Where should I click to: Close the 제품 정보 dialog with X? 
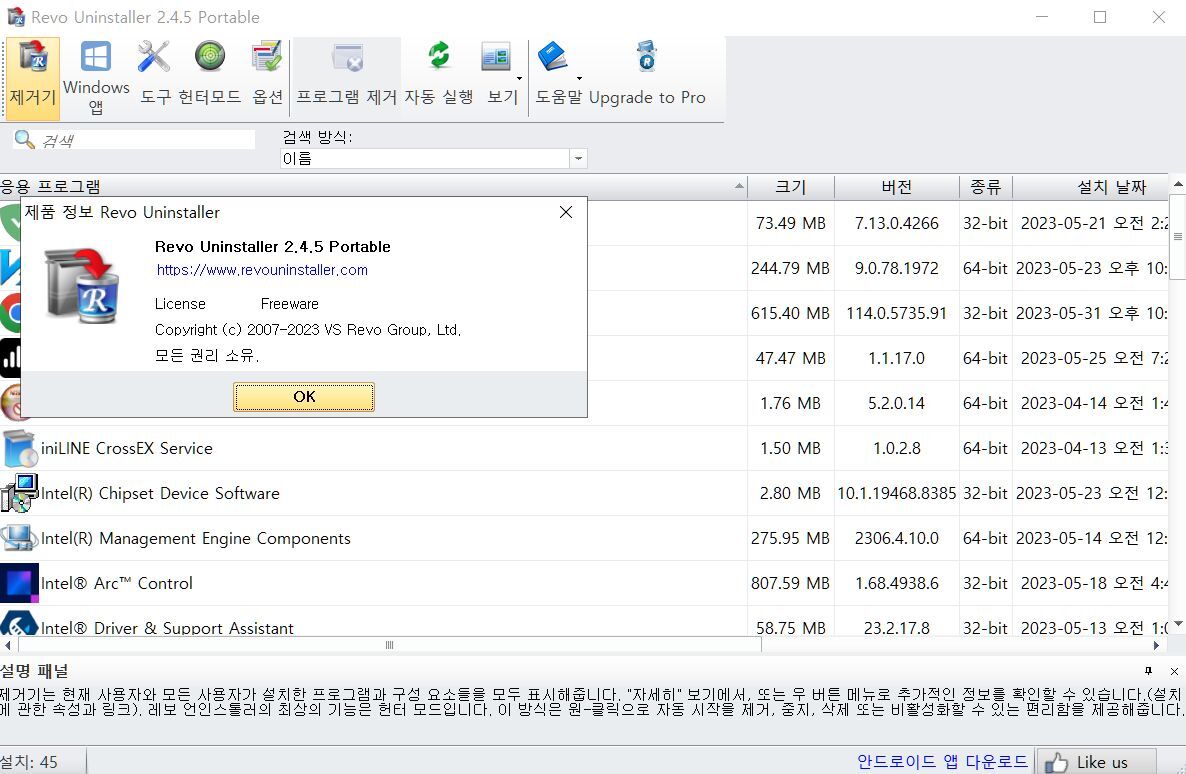pyautogui.click(x=566, y=213)
